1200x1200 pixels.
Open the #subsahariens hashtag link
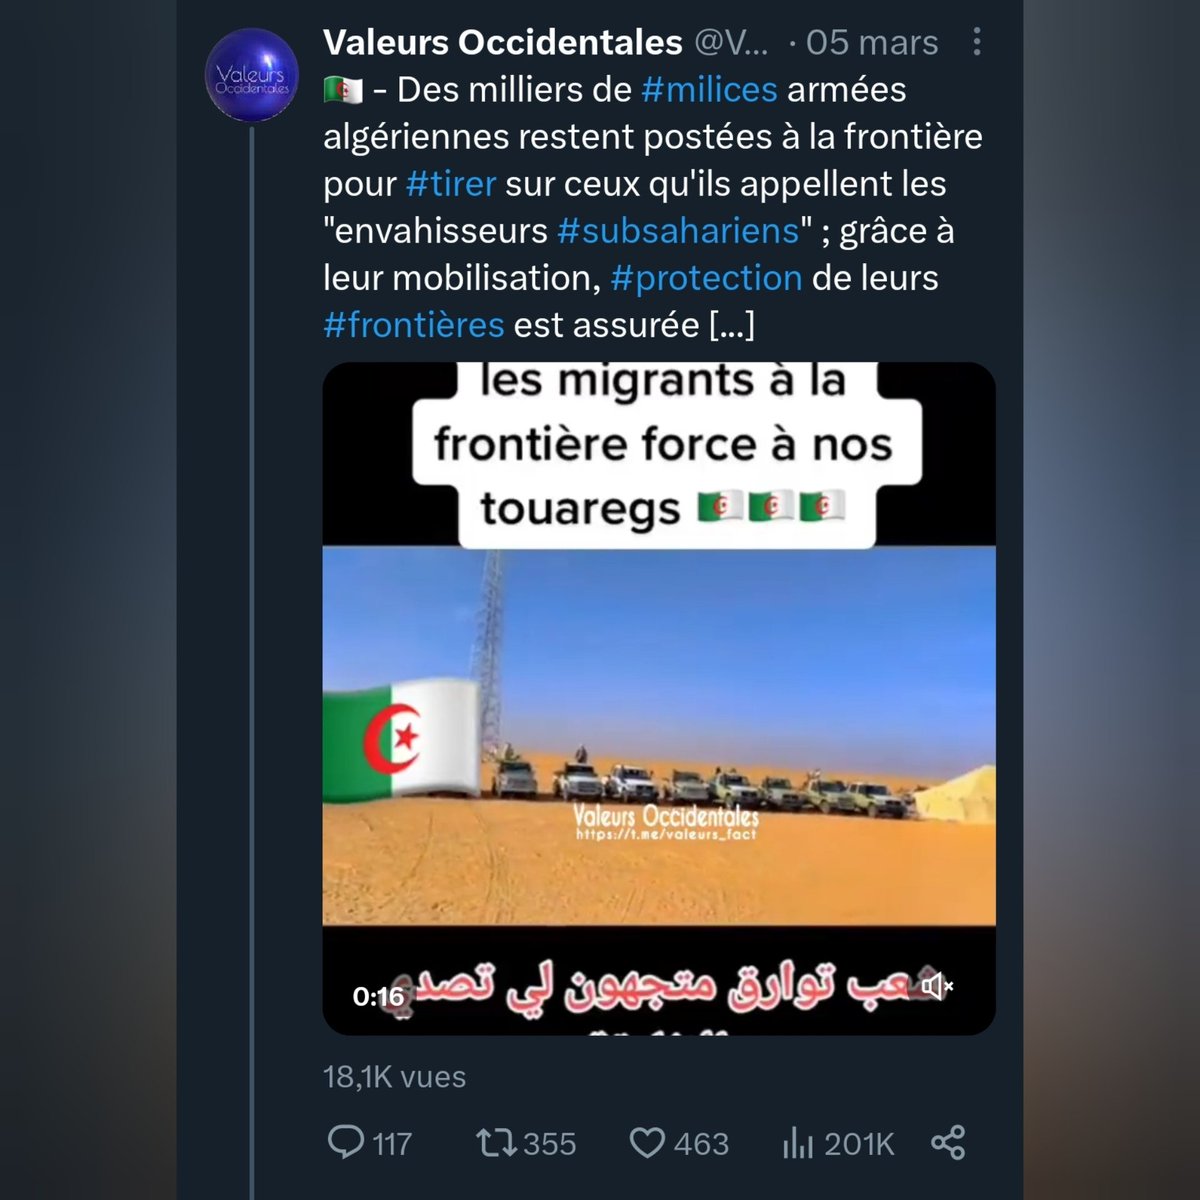point(678,230)
